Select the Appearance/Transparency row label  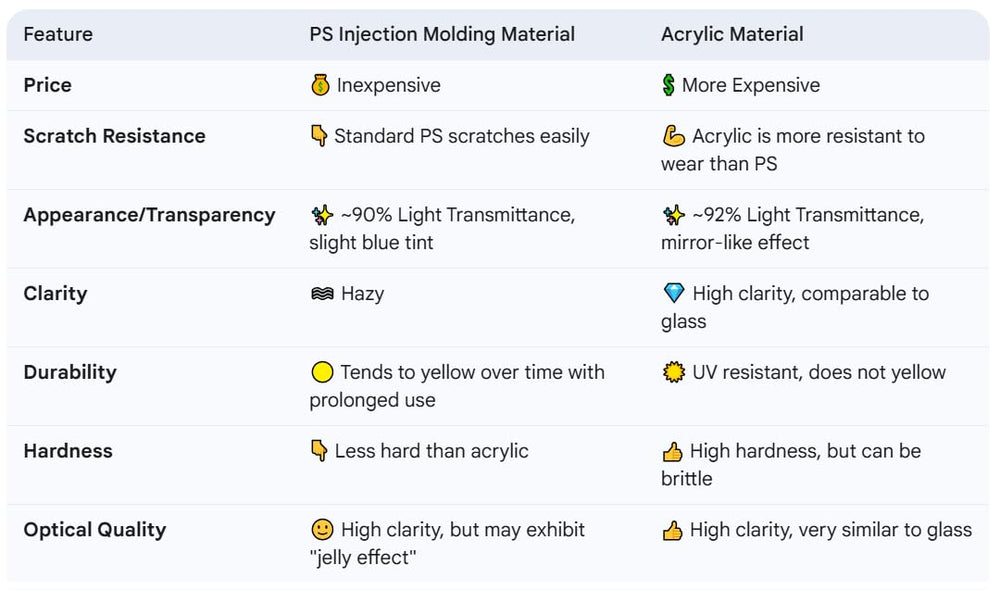[149, 215]
